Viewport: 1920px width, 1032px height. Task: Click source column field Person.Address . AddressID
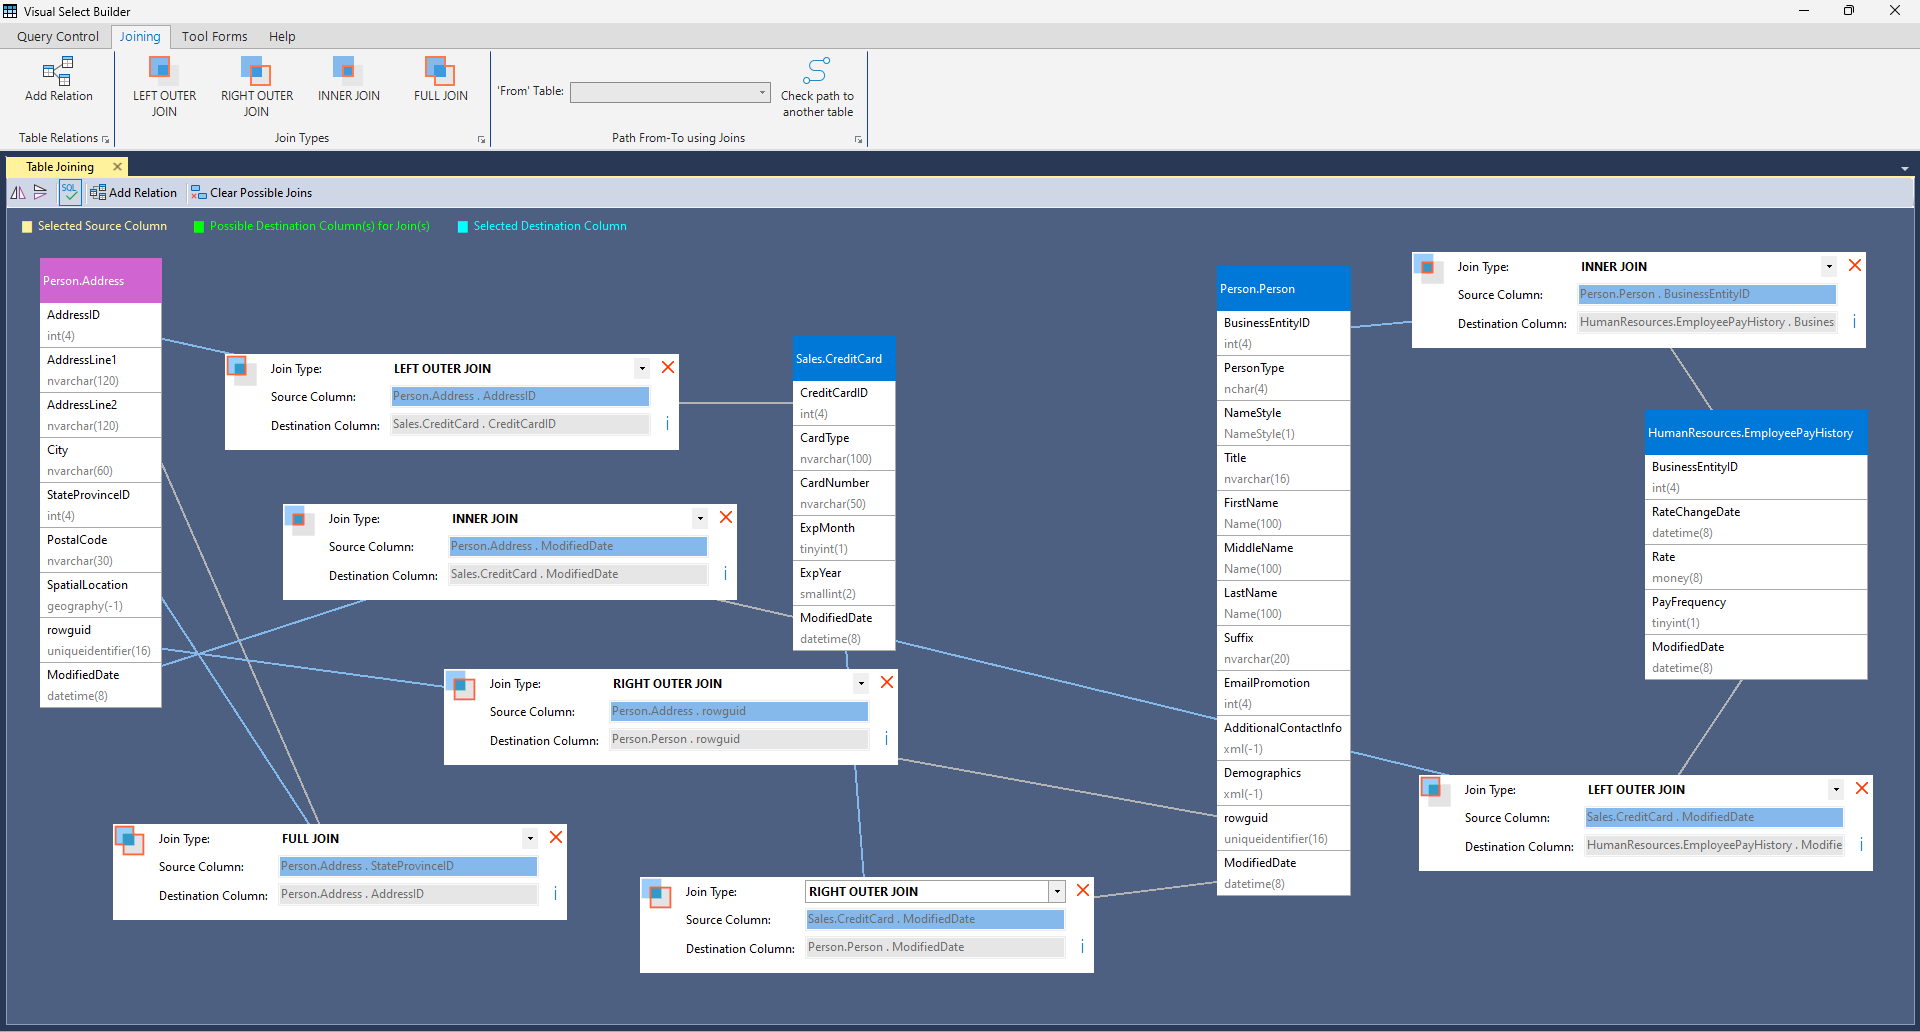click(520, 397)
